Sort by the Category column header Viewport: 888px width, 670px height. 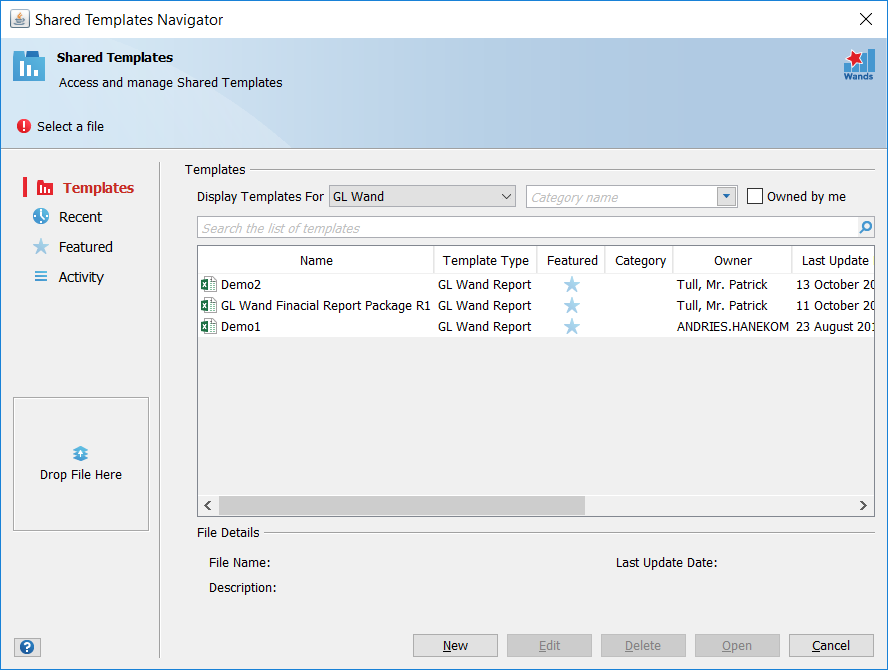[639, 261]
